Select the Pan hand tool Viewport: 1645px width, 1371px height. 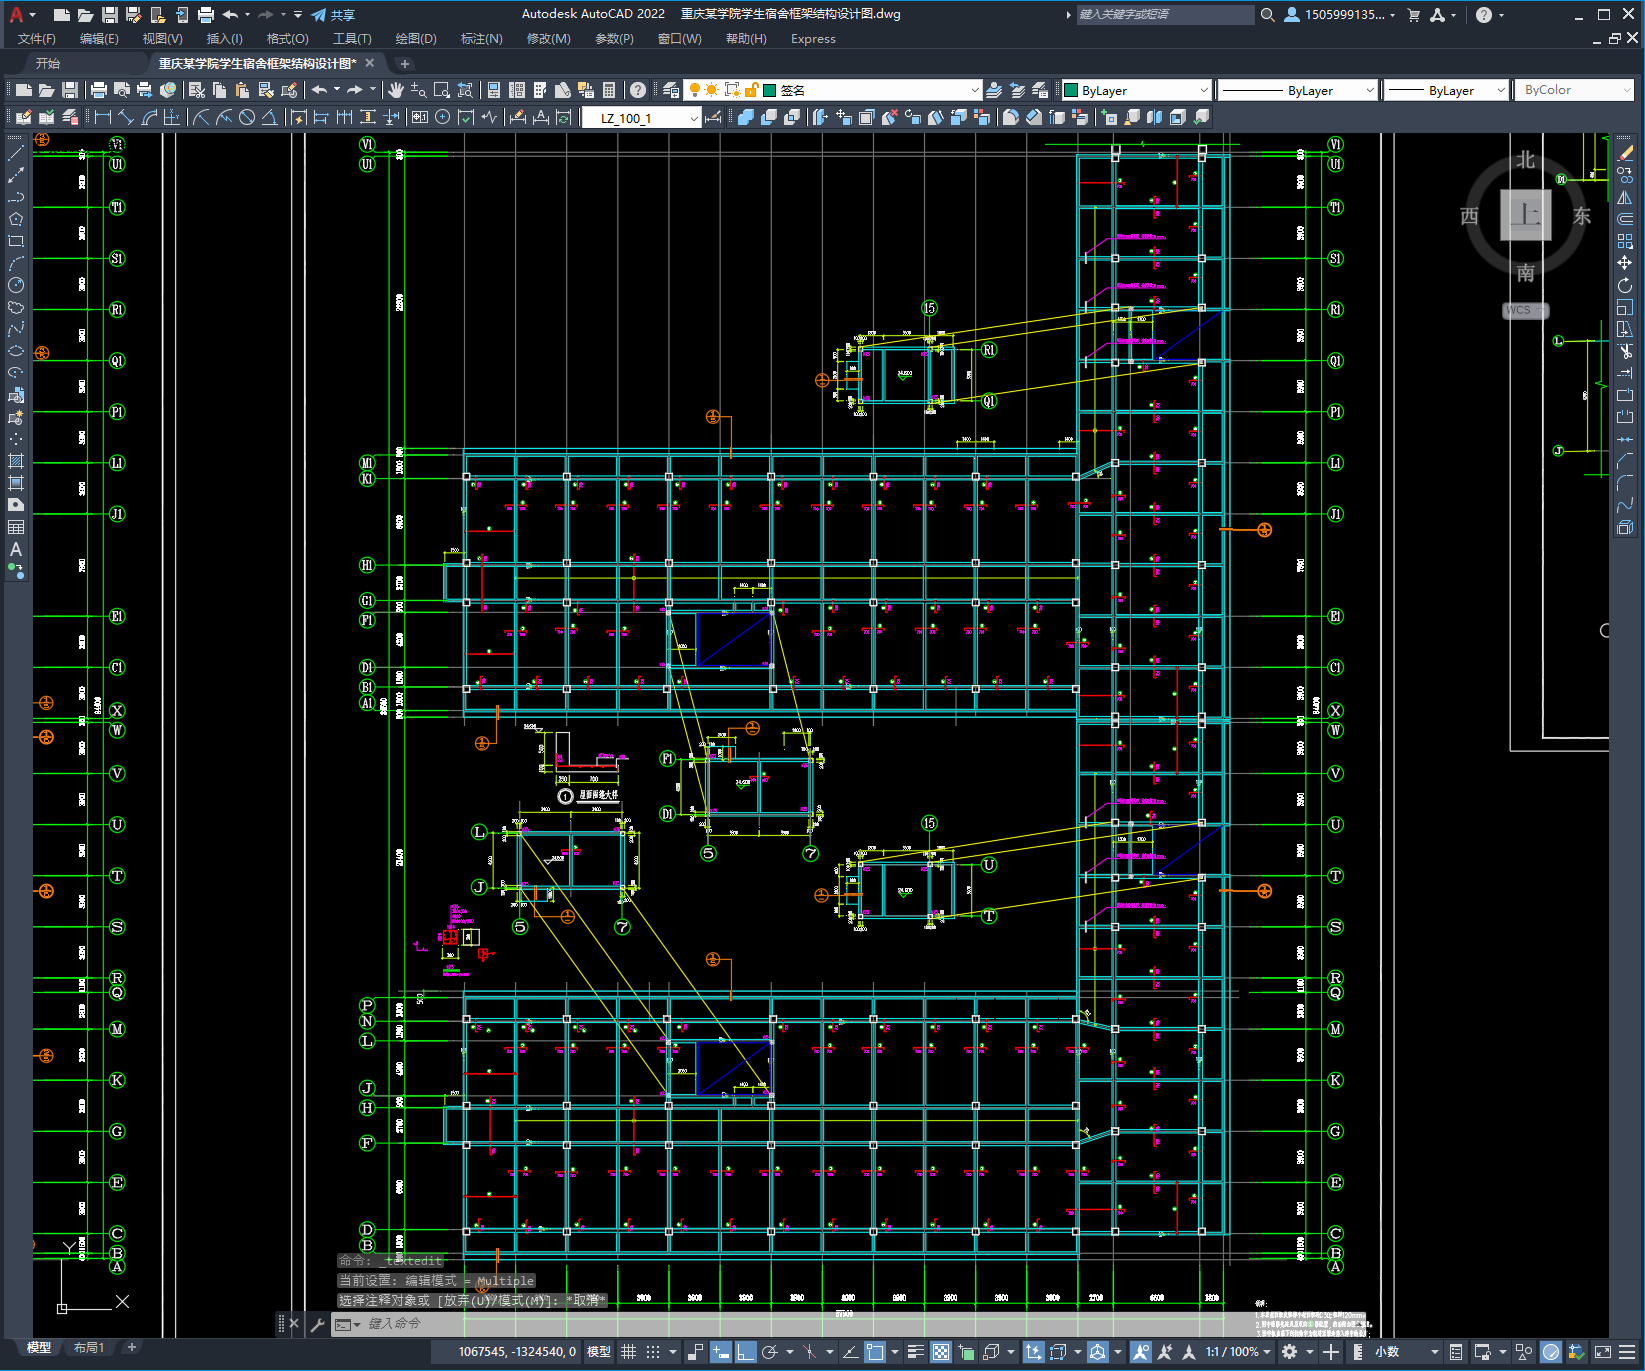click(x=396, y=90)
